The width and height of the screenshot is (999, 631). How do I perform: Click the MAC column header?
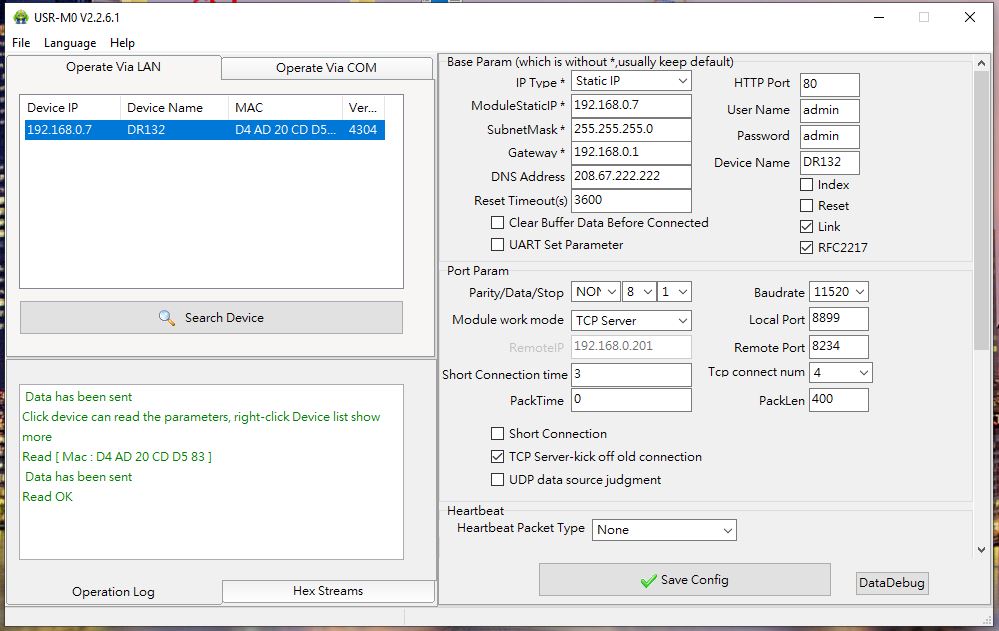pyautogui.click(x=285, y=108)
